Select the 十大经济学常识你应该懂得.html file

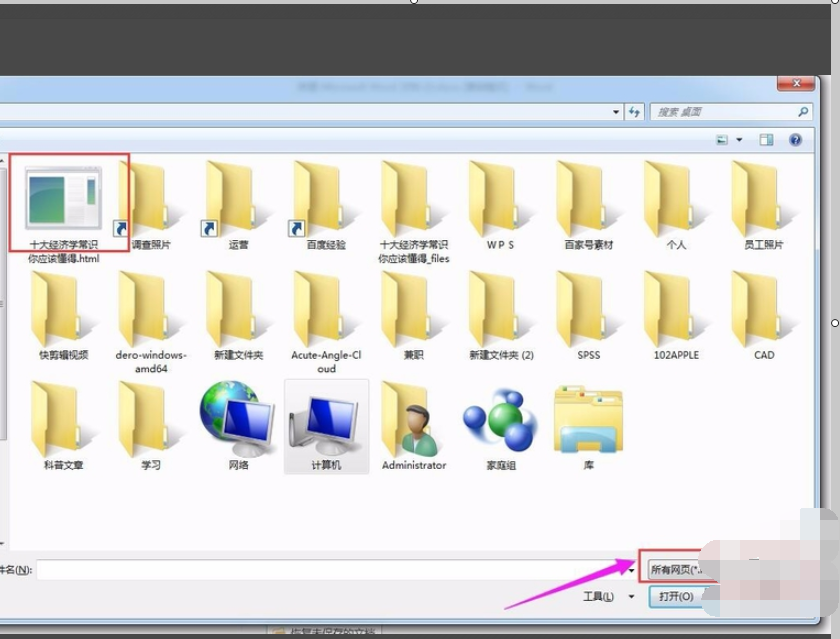(x=63, y=212)
